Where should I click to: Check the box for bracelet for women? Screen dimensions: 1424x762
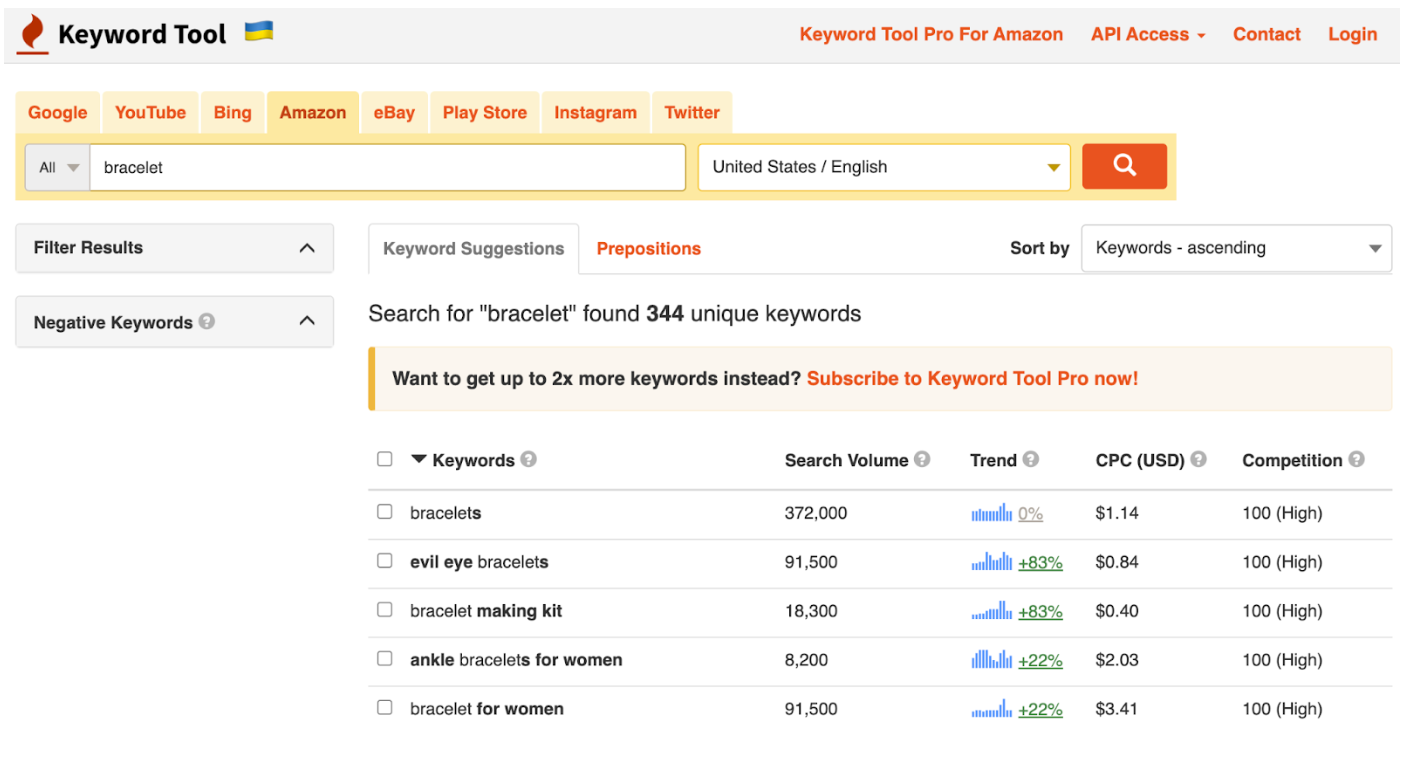pos(385,707)
